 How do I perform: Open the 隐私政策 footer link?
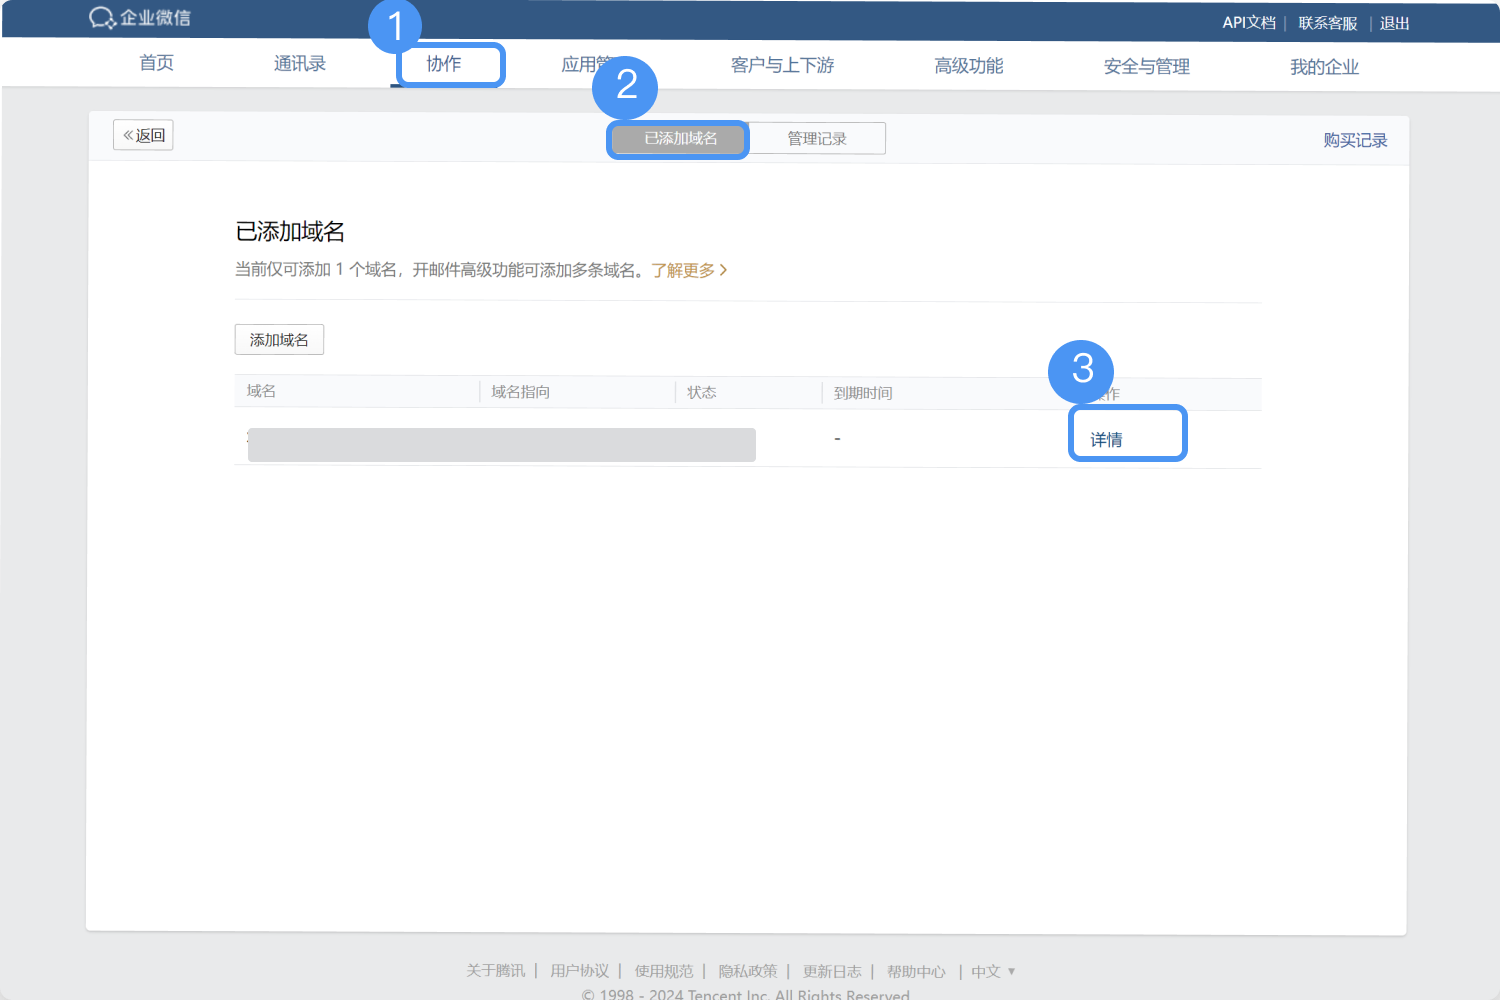coord(747,971)
